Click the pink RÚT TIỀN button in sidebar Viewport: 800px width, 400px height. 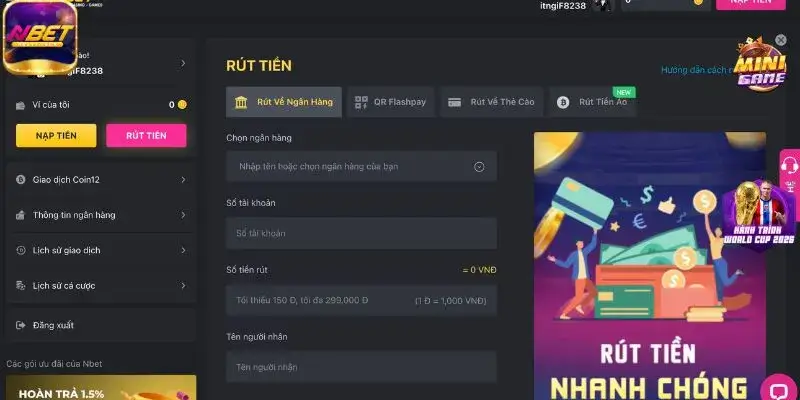tap(146, 136)
